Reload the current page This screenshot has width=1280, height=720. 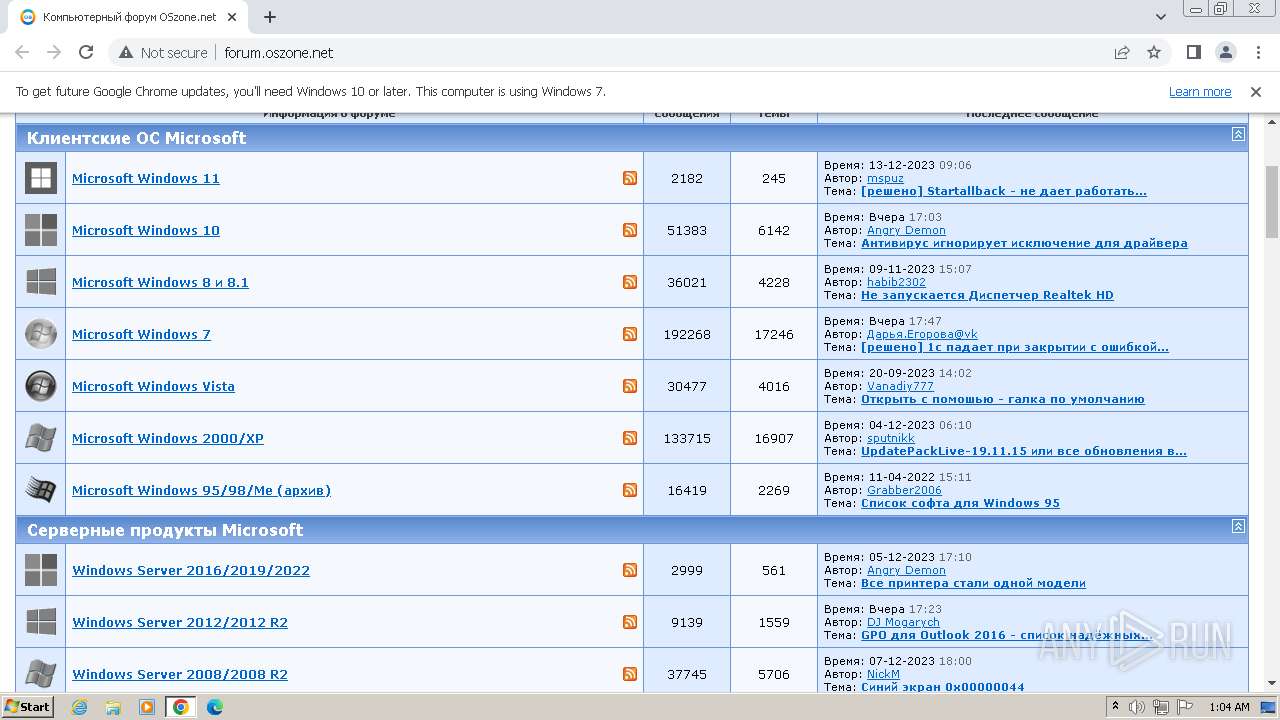(86, 52)
